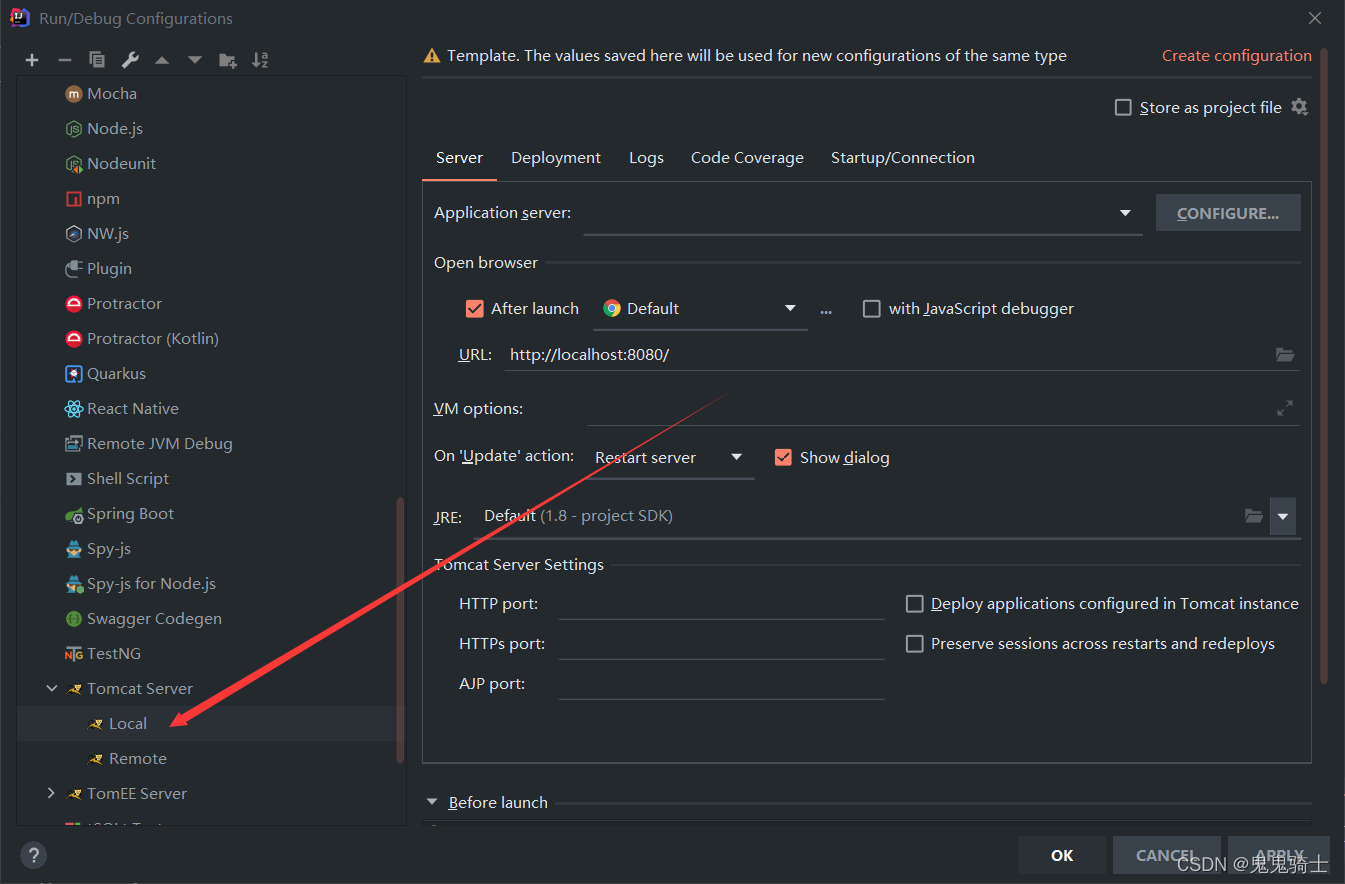The height and width of the screenshot is (884, 1345).
Task: Switch to the Code Coverage tab
Action: (x=747, y=158)
